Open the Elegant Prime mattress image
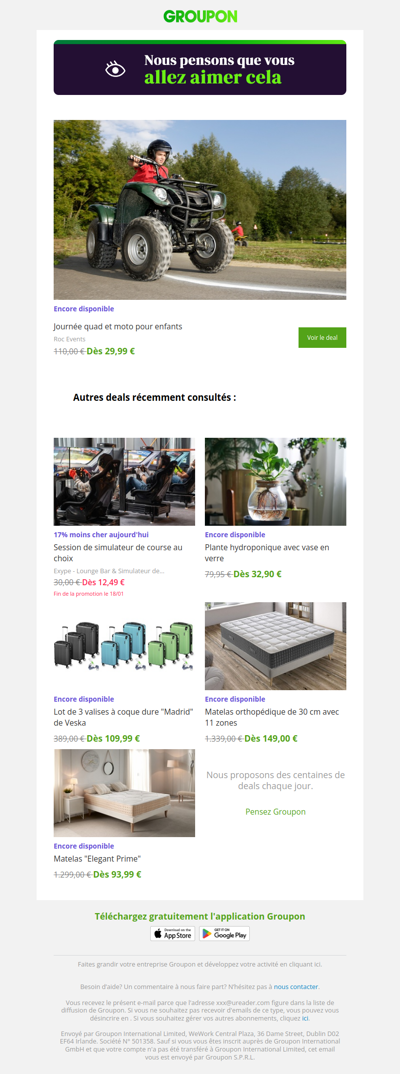400x1074 pixels. tap(124, 792)
